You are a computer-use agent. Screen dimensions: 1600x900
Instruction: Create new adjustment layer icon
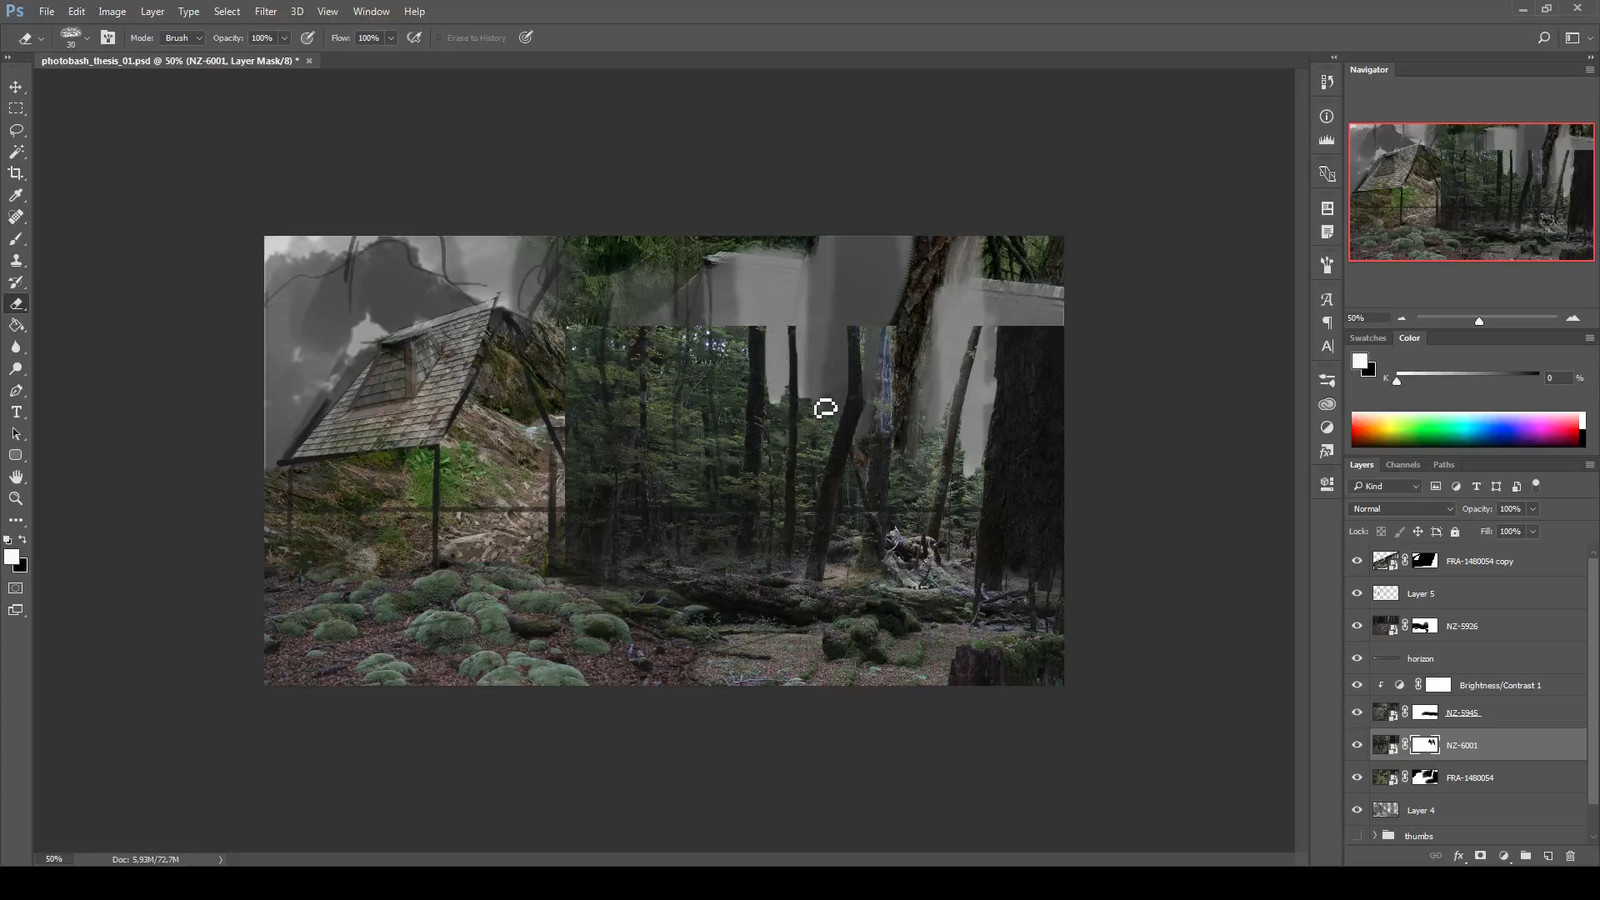click(x=1503, y=856)
